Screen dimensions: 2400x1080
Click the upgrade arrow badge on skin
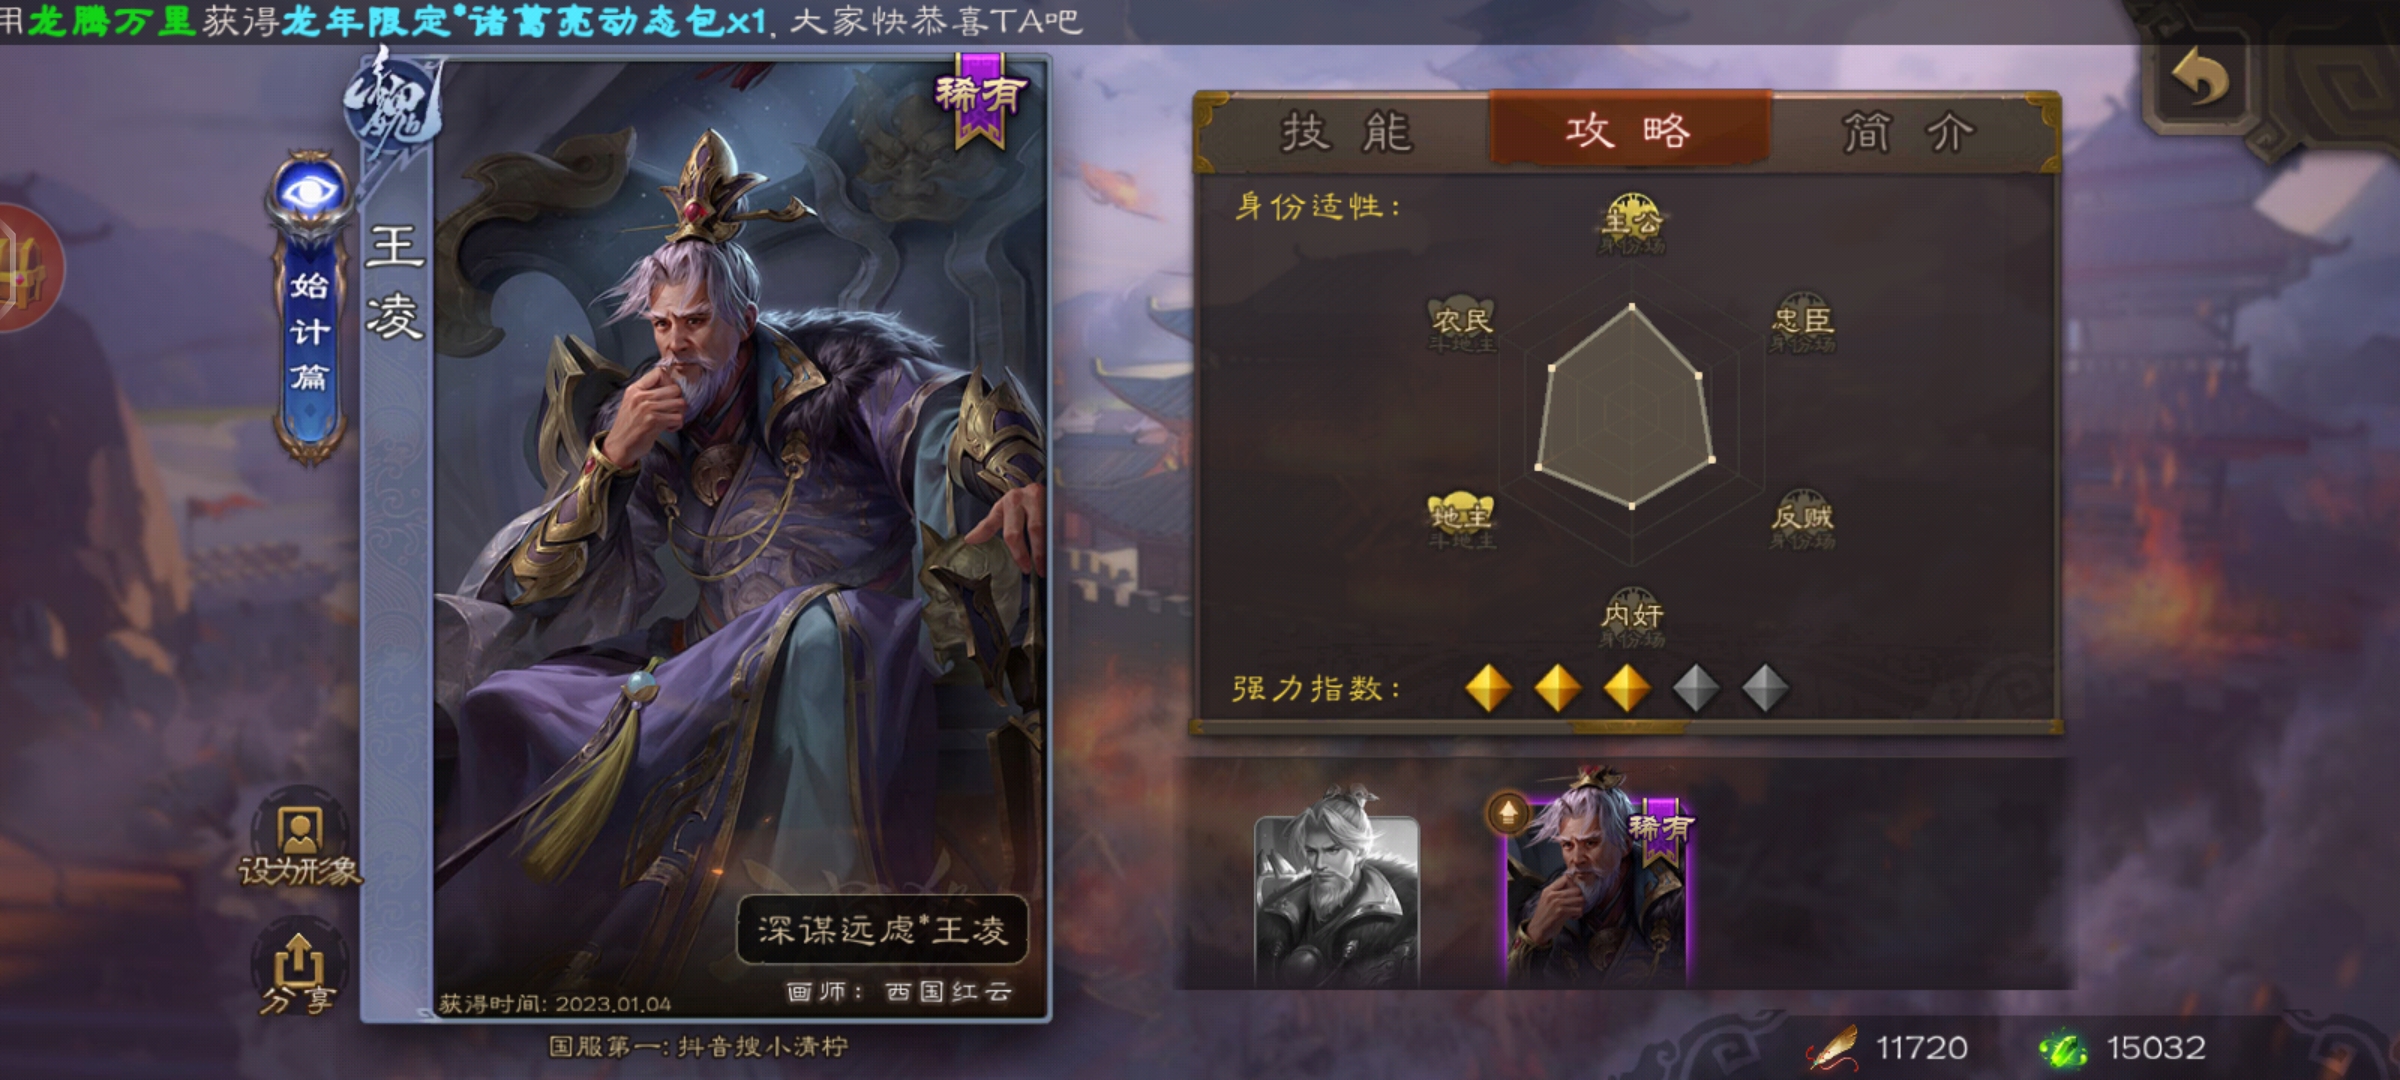coord(1508,814)
